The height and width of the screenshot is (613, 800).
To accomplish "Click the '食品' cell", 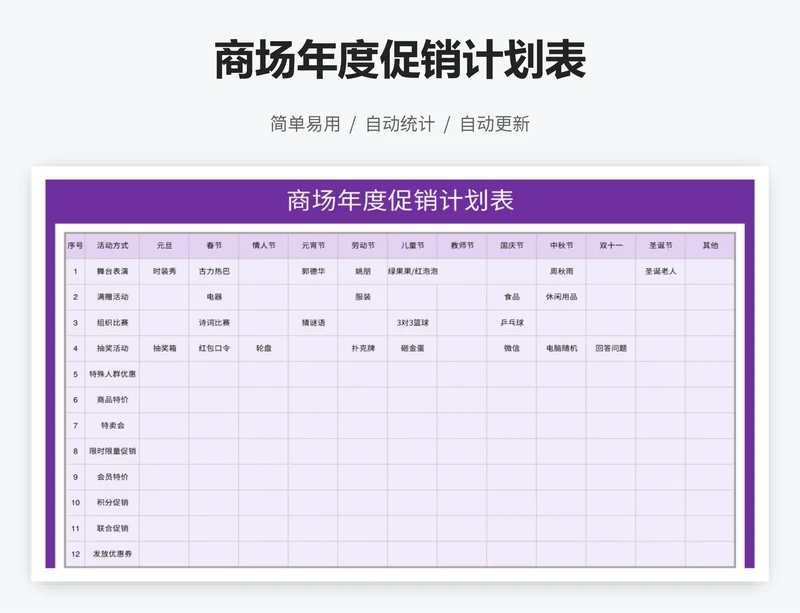I will tap(512, 297).
